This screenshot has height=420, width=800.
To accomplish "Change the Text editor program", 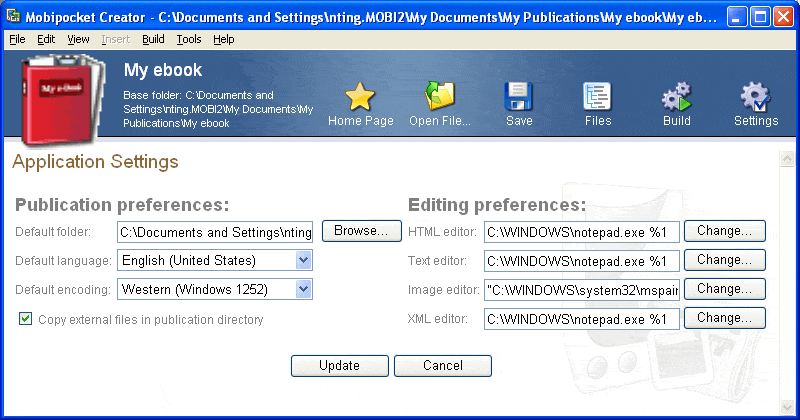I will pos(724,260).
